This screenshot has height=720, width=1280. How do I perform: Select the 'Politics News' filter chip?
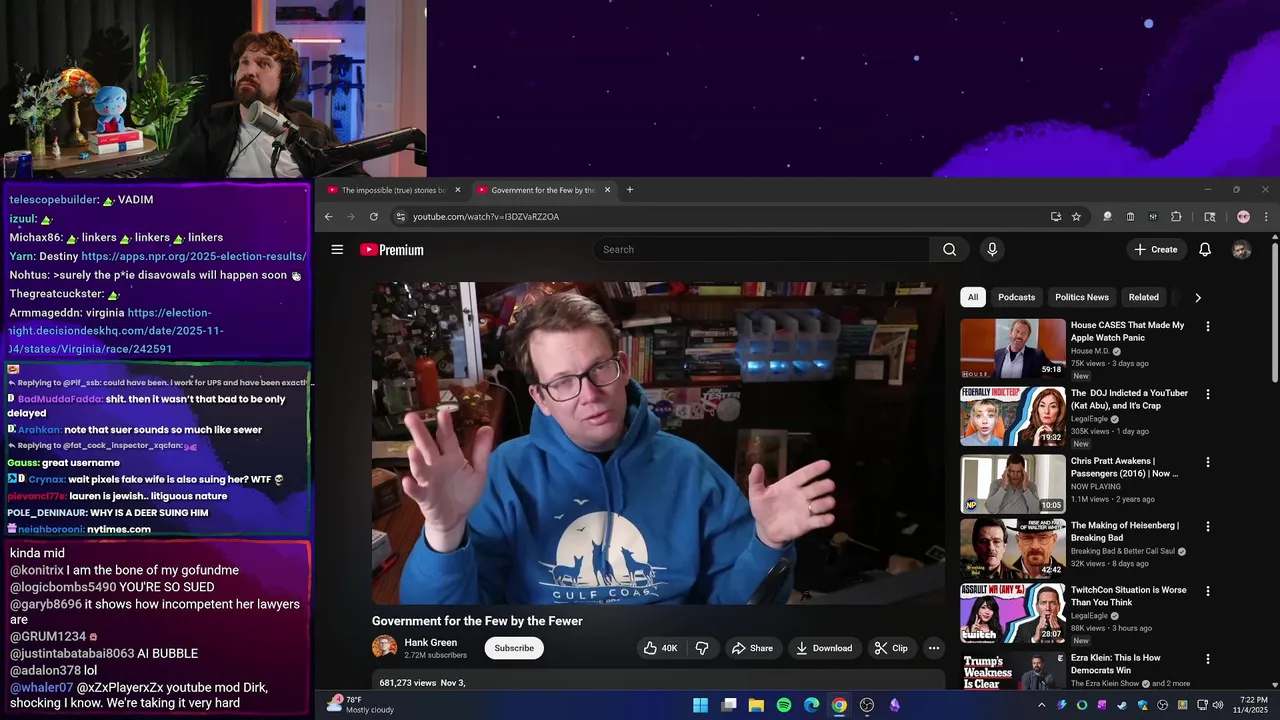click(1081, 297)
